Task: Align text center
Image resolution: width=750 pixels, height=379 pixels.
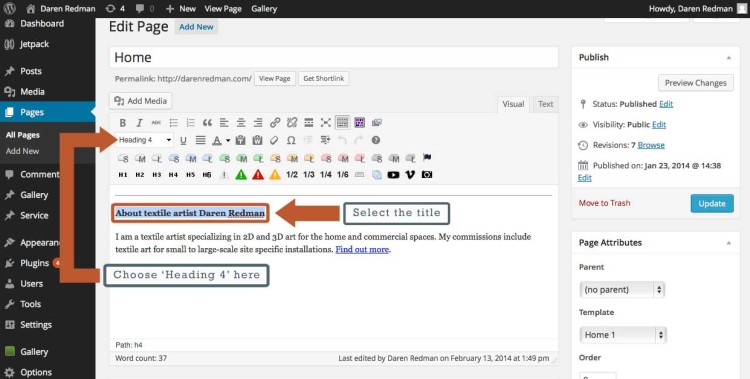Action: point(241,123)
